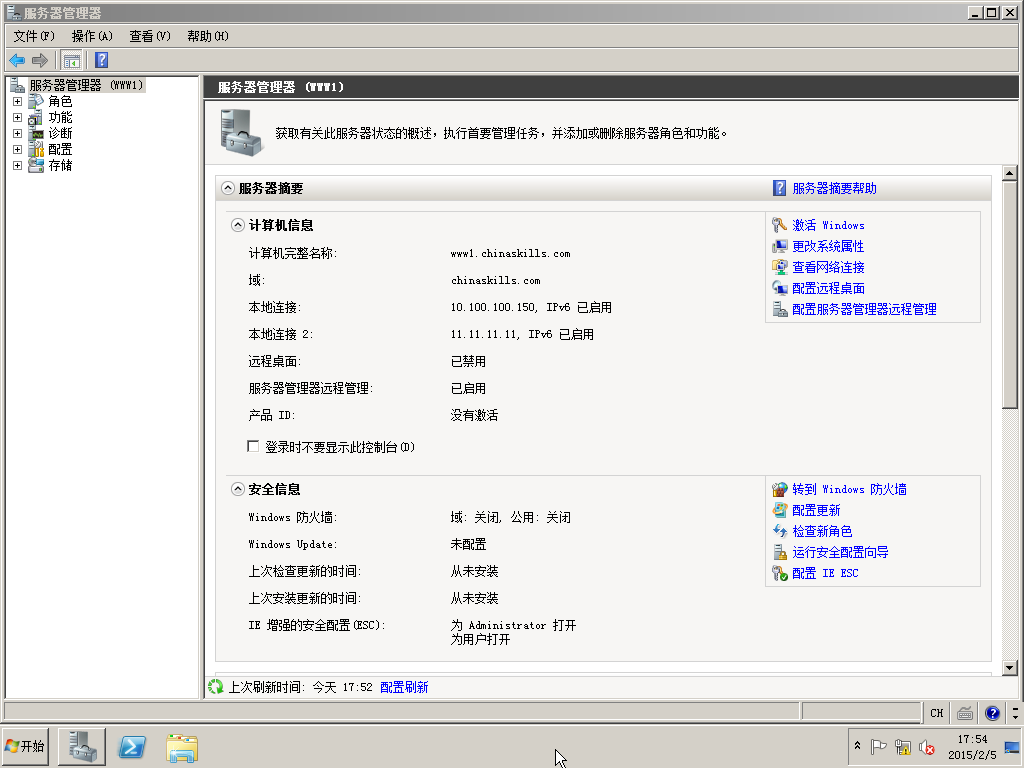
Task: Click 配置服务器管理器远程管理 link
Action: click(864, 309)
